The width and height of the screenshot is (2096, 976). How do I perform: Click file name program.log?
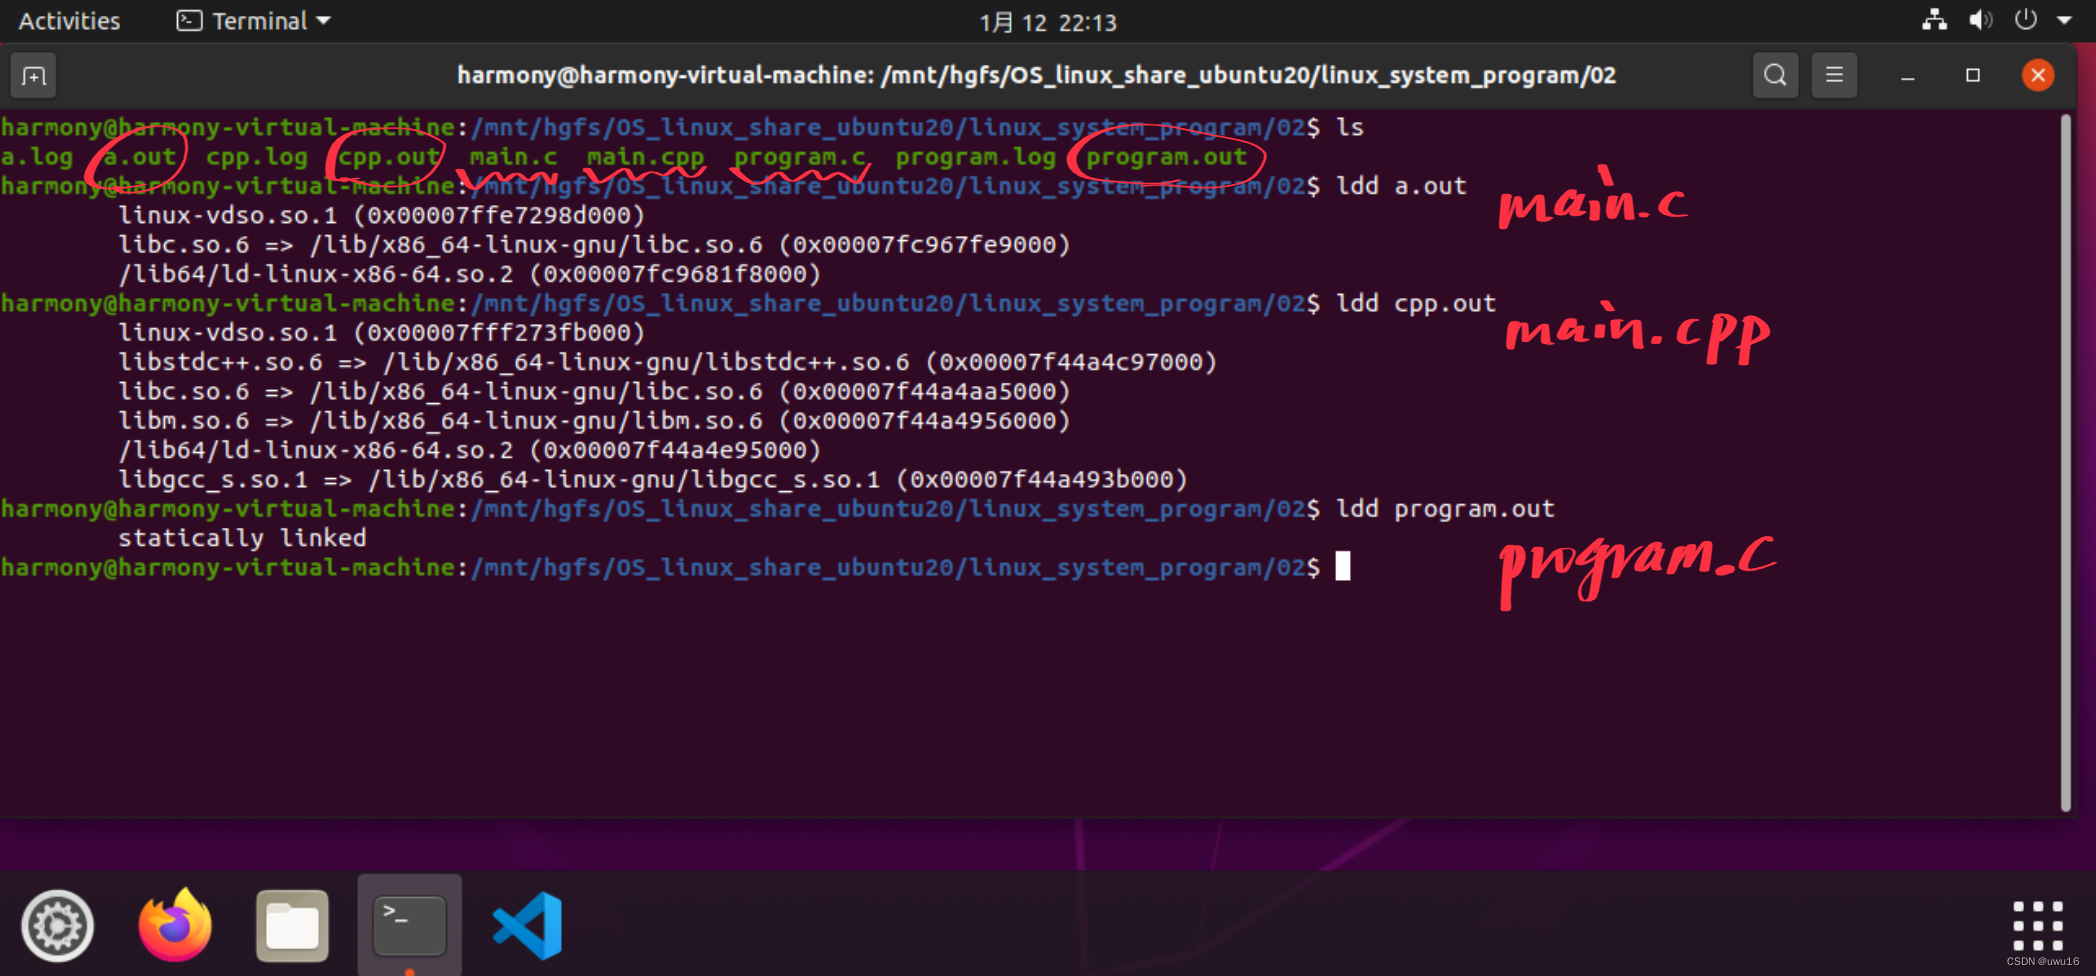click(x=975, y=157)
